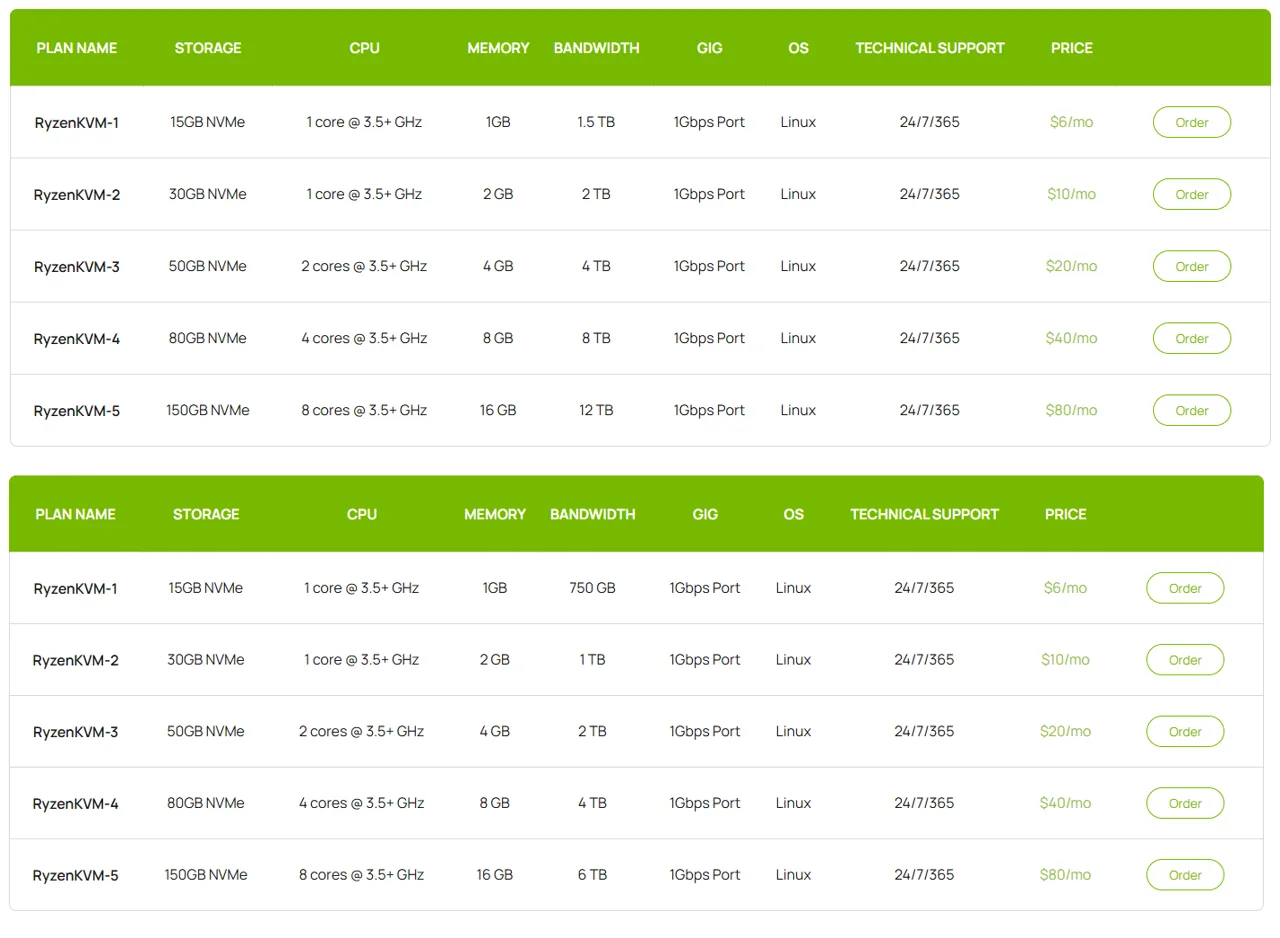Click the "8 TB" bandwidth value

pyautogui.click(x=596, y=338)
